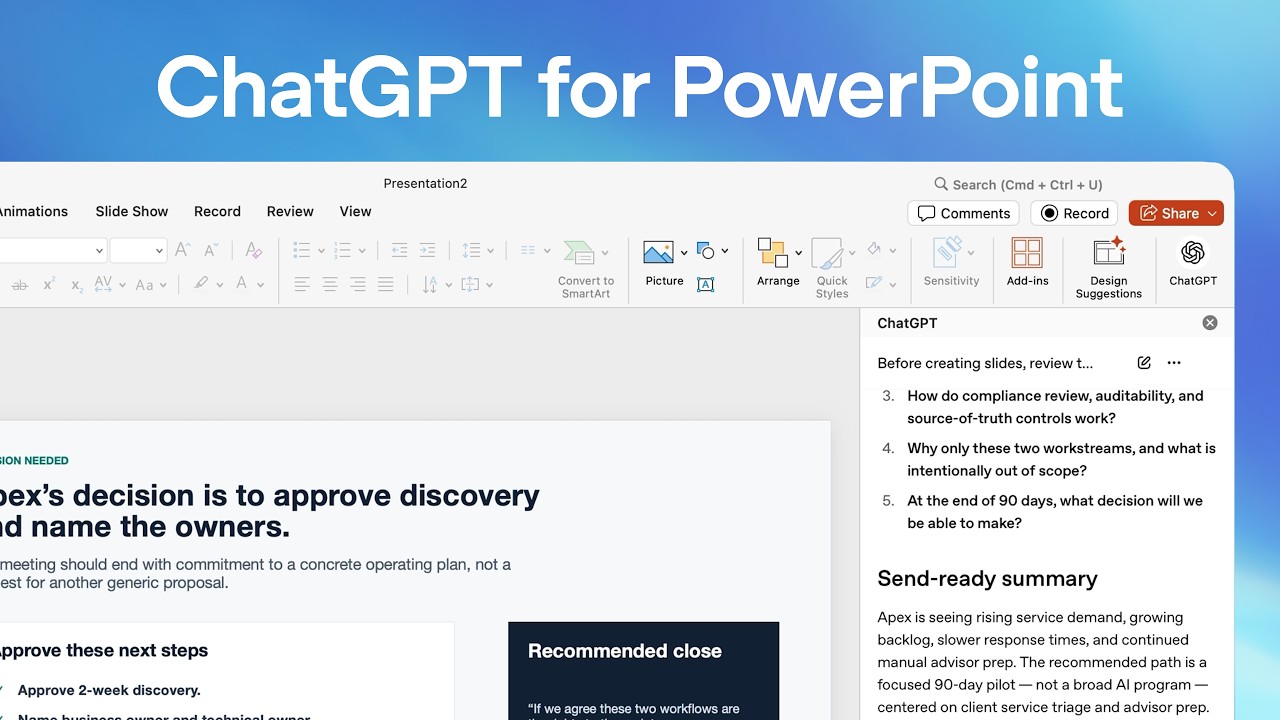1280x720 pixels.
Task: Click the align text vertically icon
Action: click(x=470, y=285)
